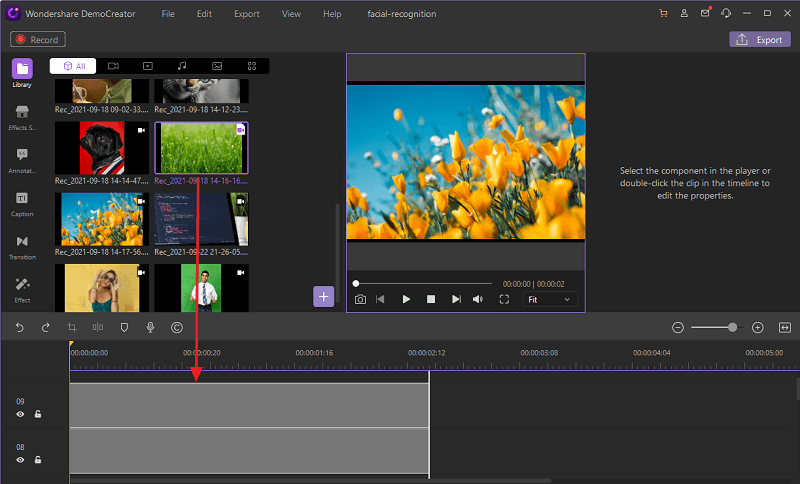This screenshot has height=484, width=800.
Task: Split the clip at playhead
Action: (x=98, y=327)
